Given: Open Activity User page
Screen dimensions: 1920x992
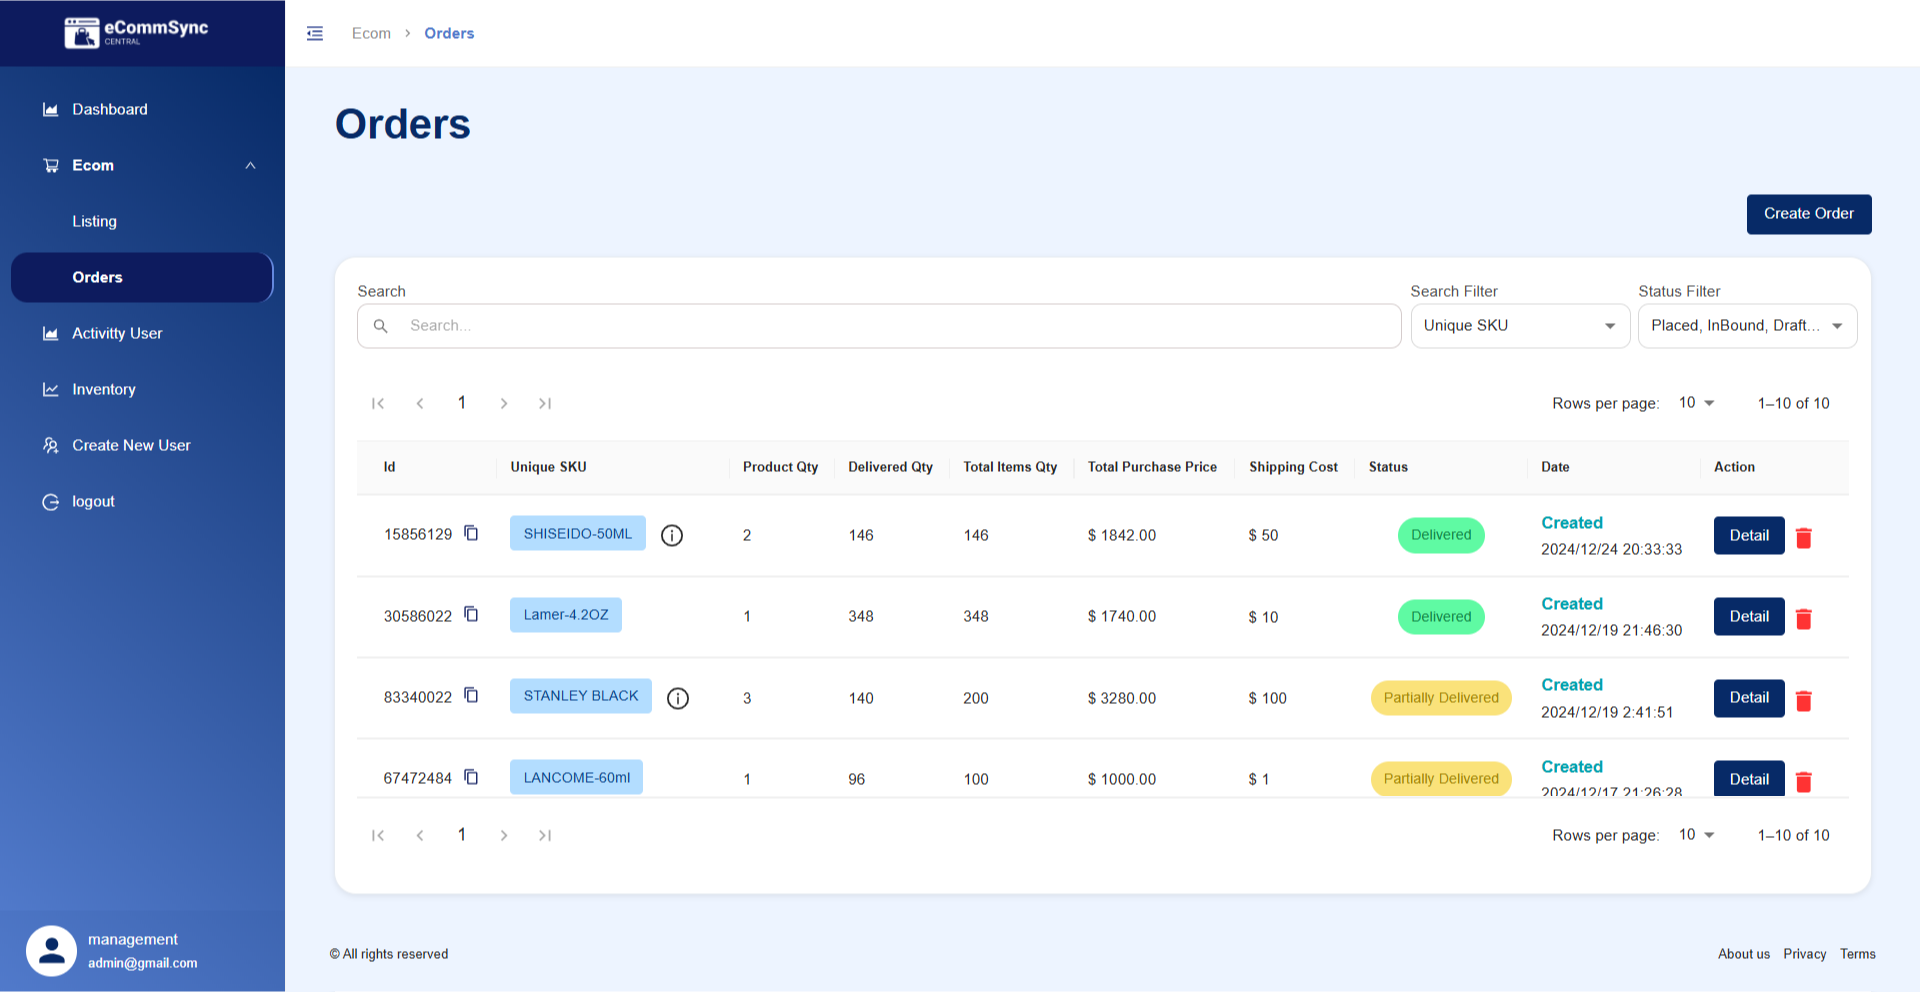Looking at the screenshot, I should click(x=142, y=333).
